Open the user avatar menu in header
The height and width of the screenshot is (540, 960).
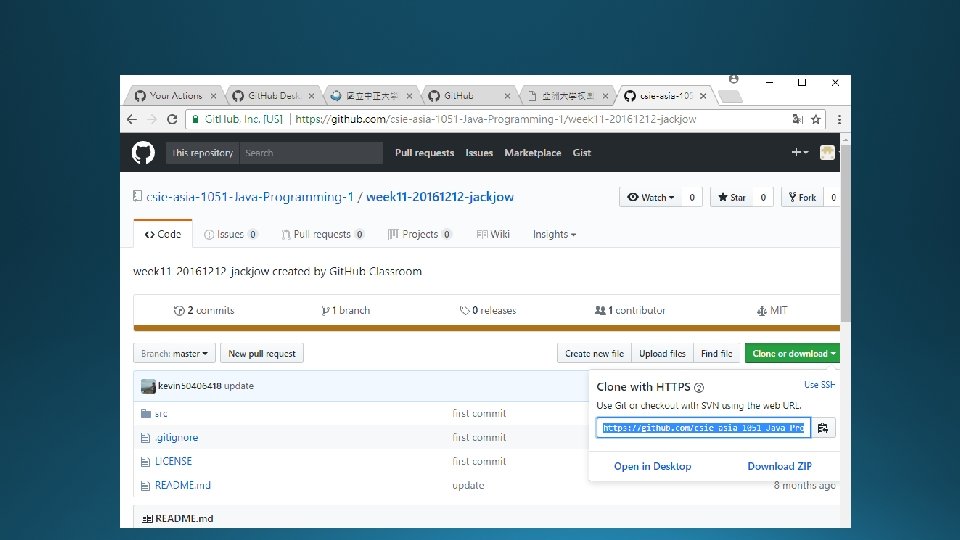pyautogui.click(x=827, y=152)
